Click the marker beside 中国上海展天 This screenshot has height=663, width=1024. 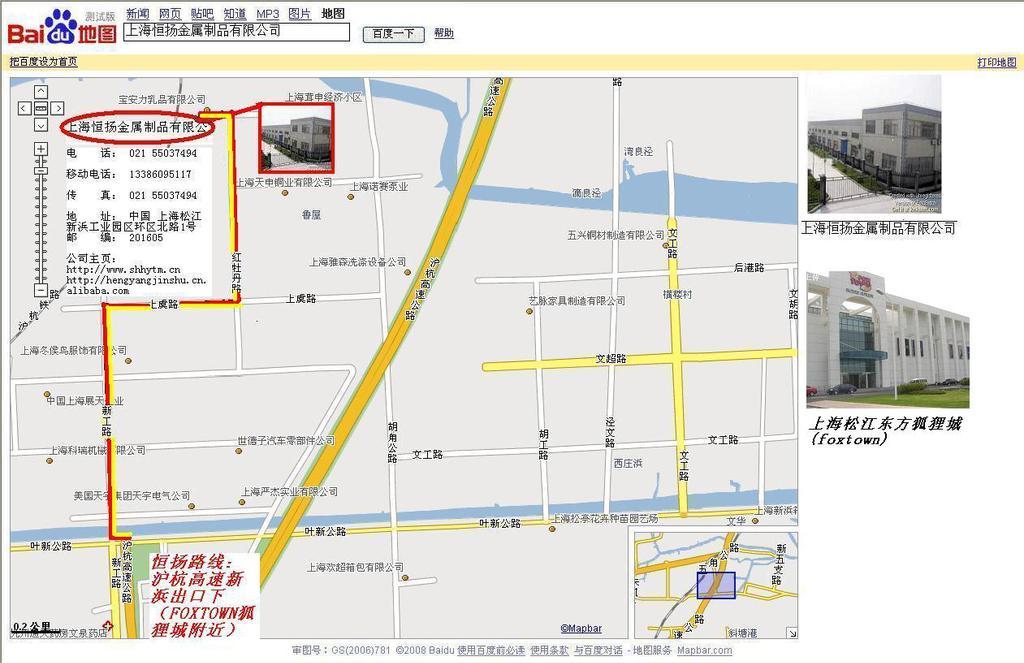click(47, 395)
